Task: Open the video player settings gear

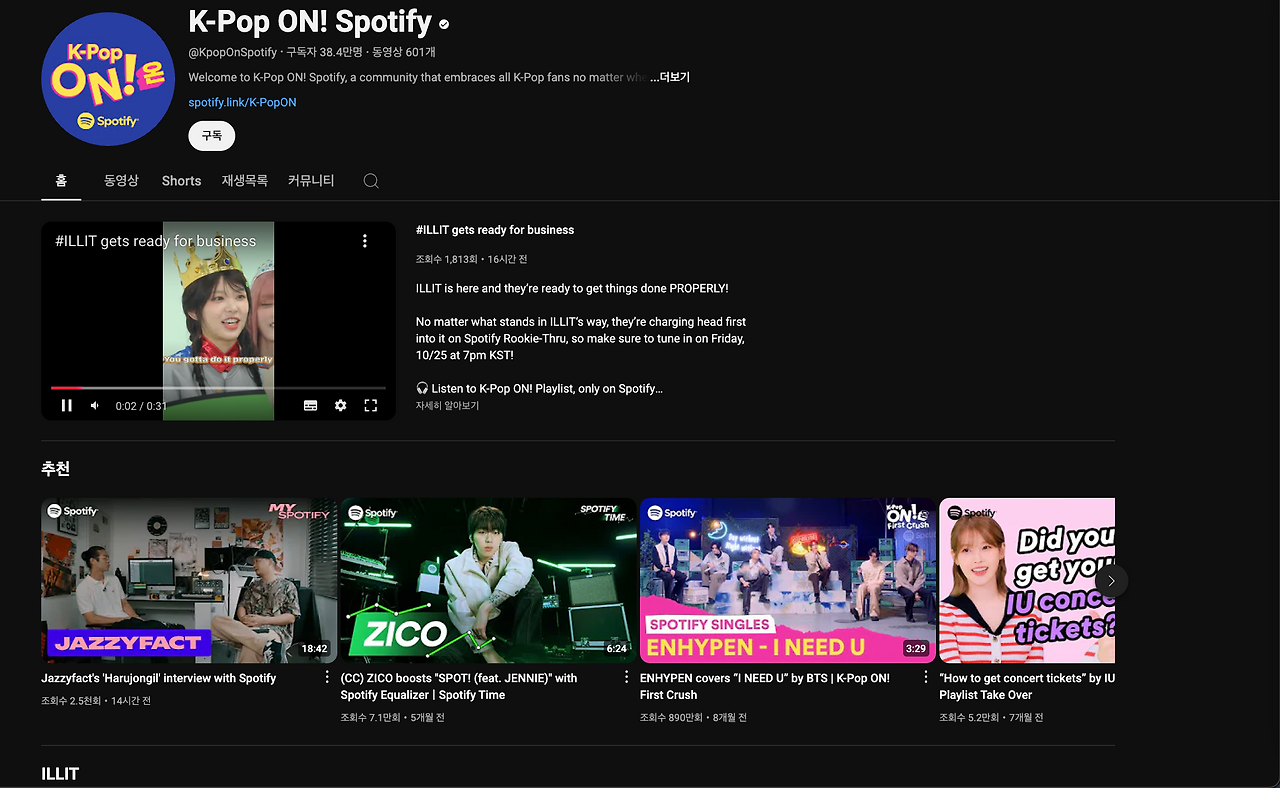Action: (x=341, y=405)
